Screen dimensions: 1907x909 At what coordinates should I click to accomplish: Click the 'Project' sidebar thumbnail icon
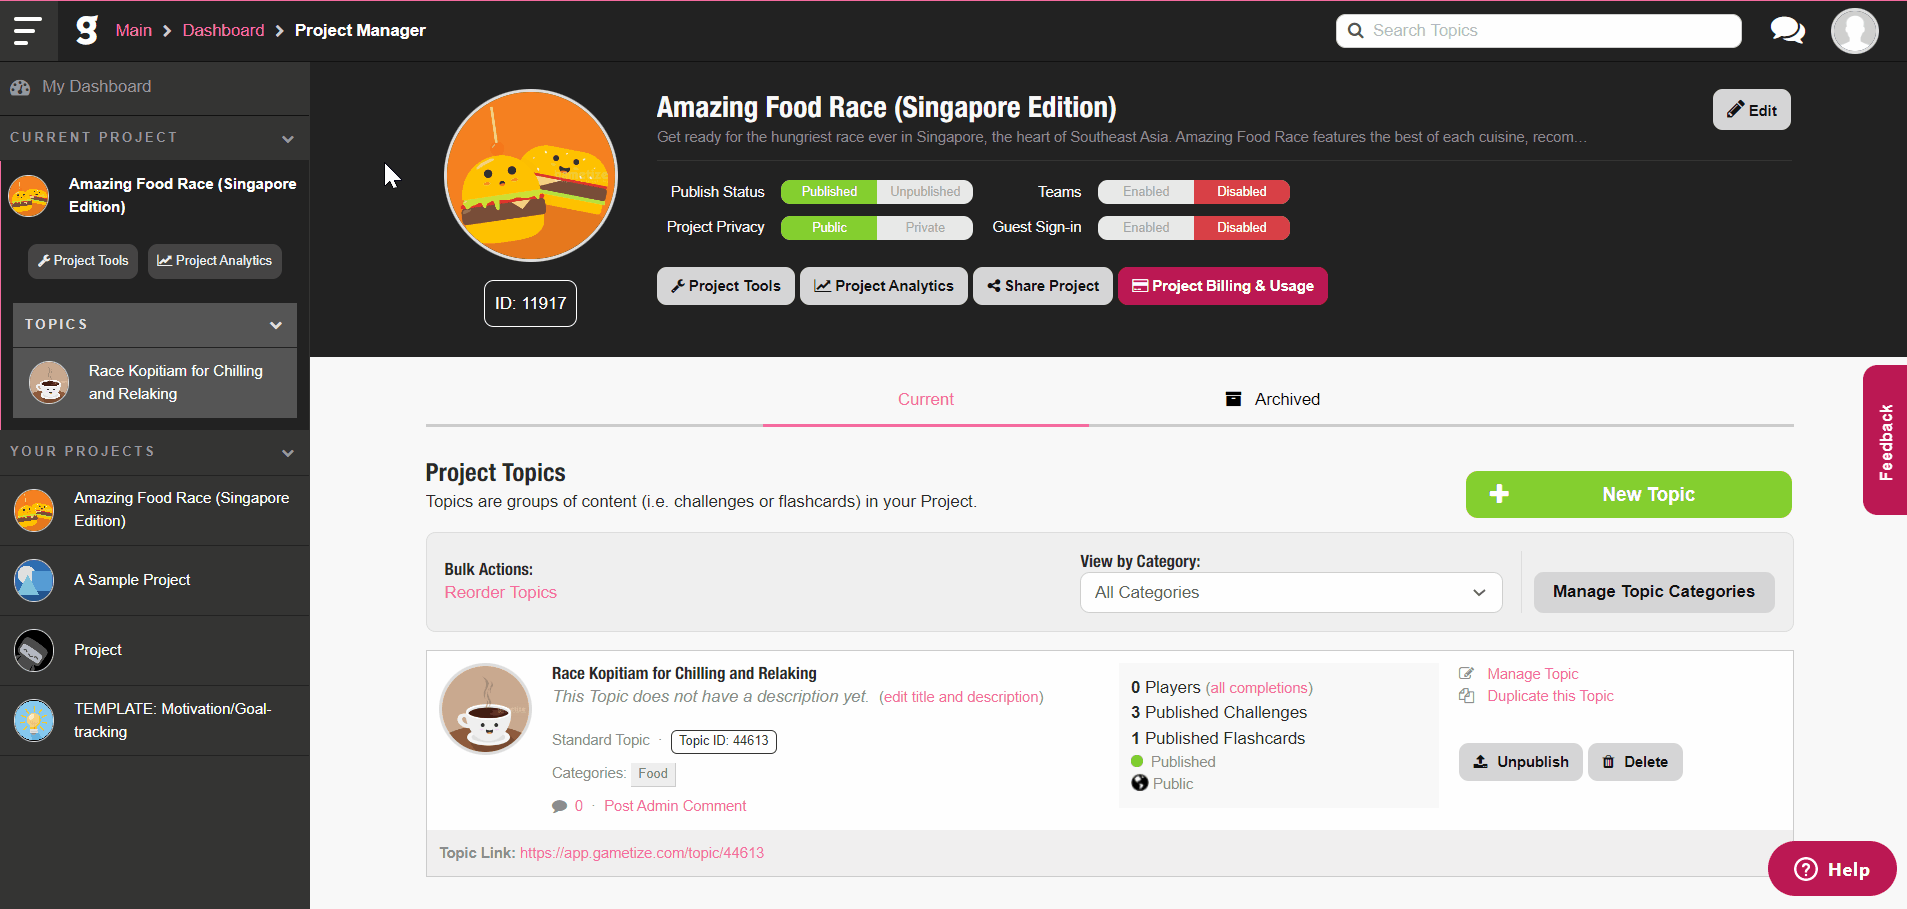(x=34, y=650)
